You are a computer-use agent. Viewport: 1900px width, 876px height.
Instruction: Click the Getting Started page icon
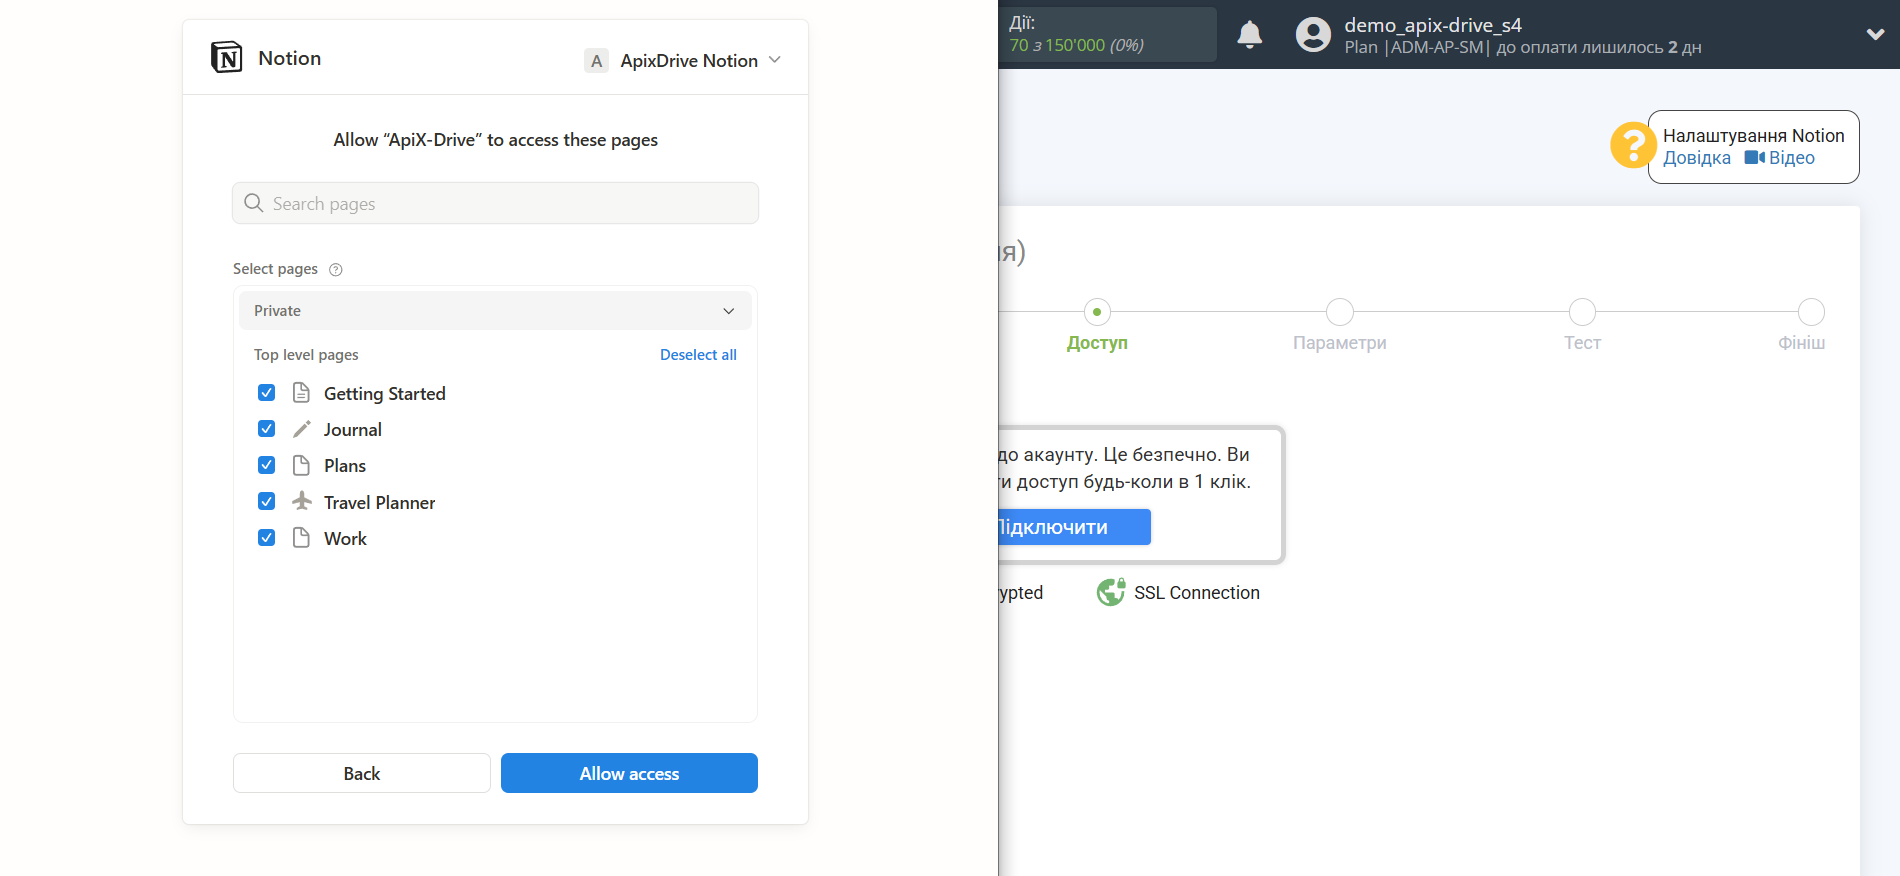pos(301,393)
